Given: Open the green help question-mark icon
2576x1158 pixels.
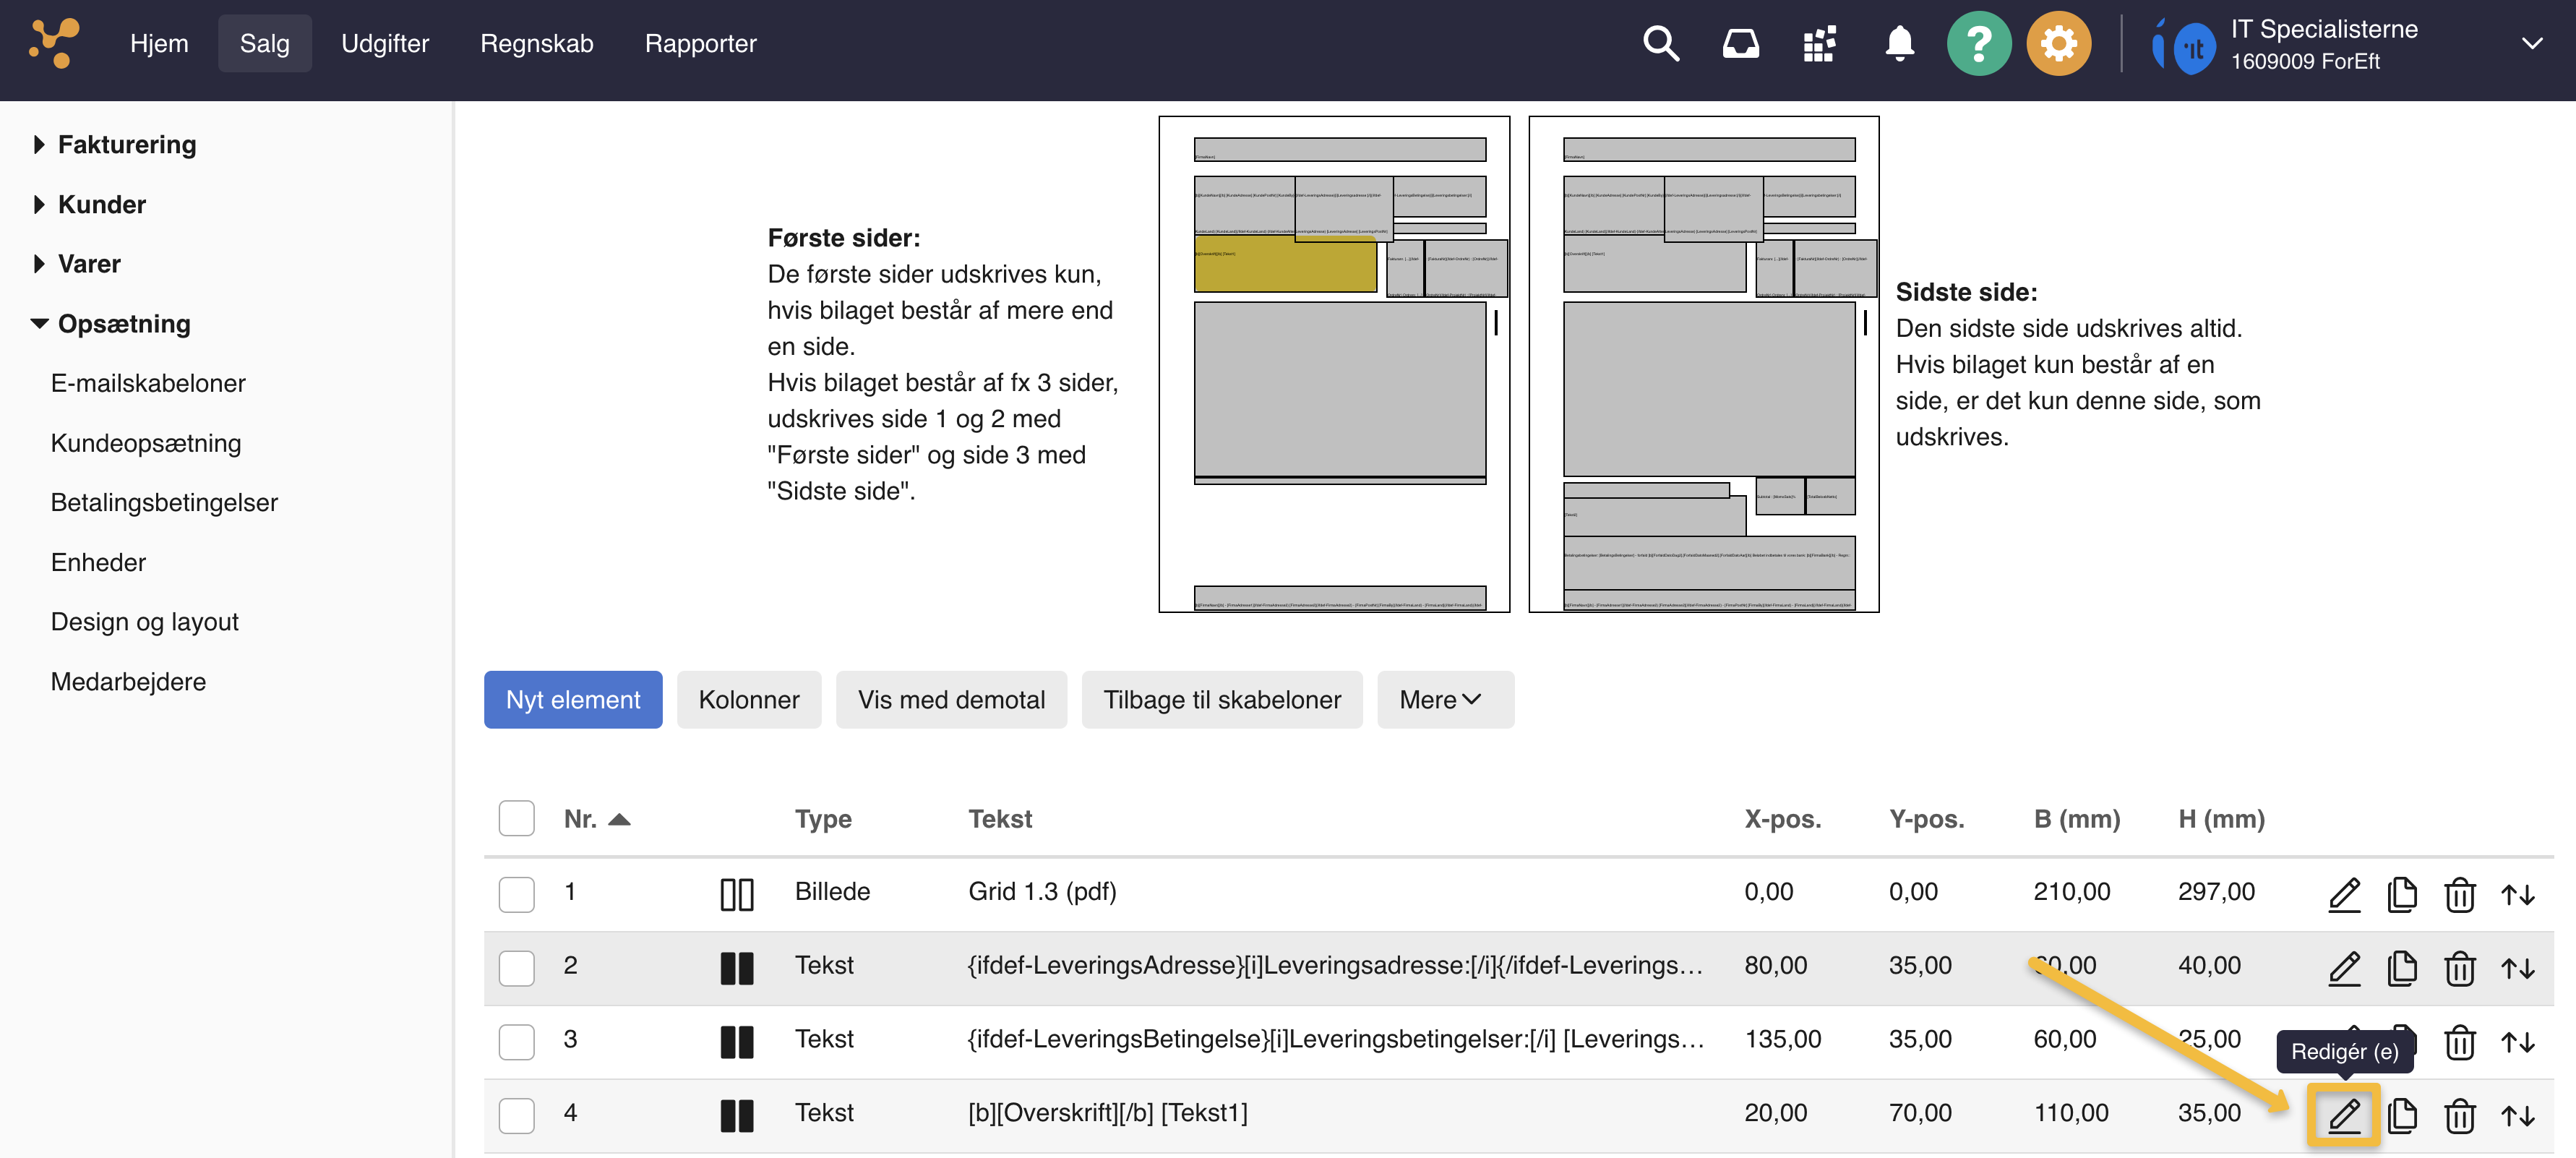Looking at the screenshot, I should point(1978,44).
